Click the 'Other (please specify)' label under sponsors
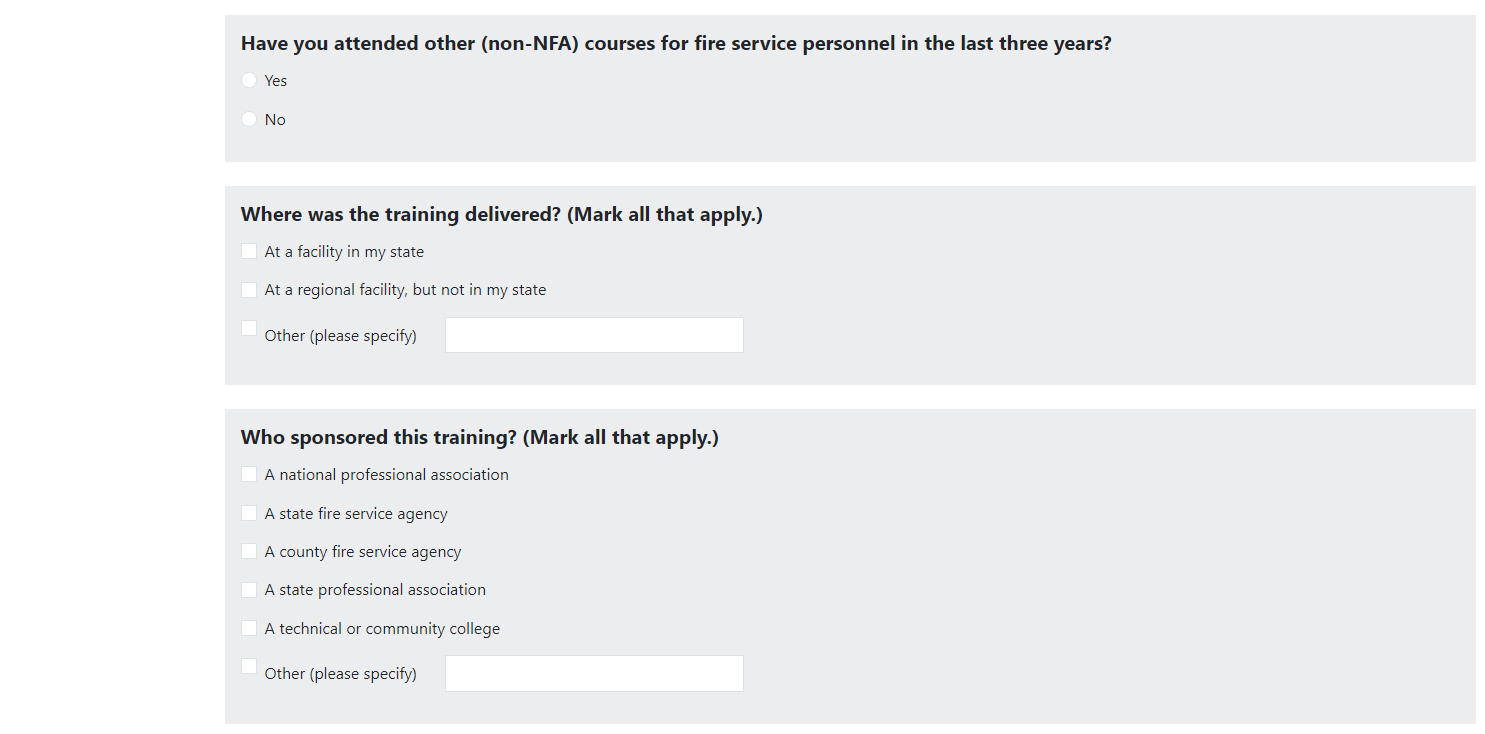Viewport: 1485px width, 734px height. [x=340, y=674]
